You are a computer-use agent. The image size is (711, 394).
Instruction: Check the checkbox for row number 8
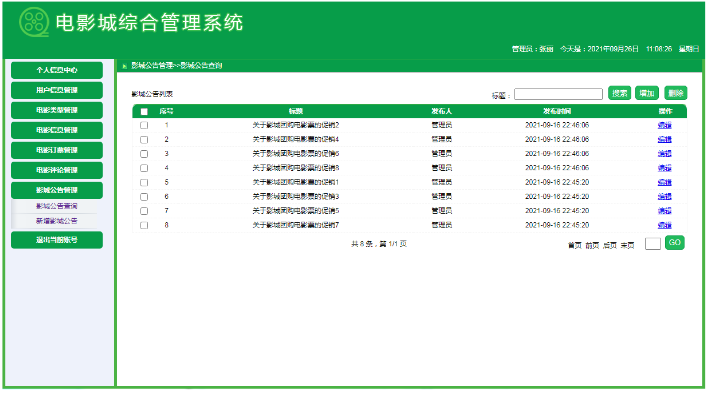(144, 225)
